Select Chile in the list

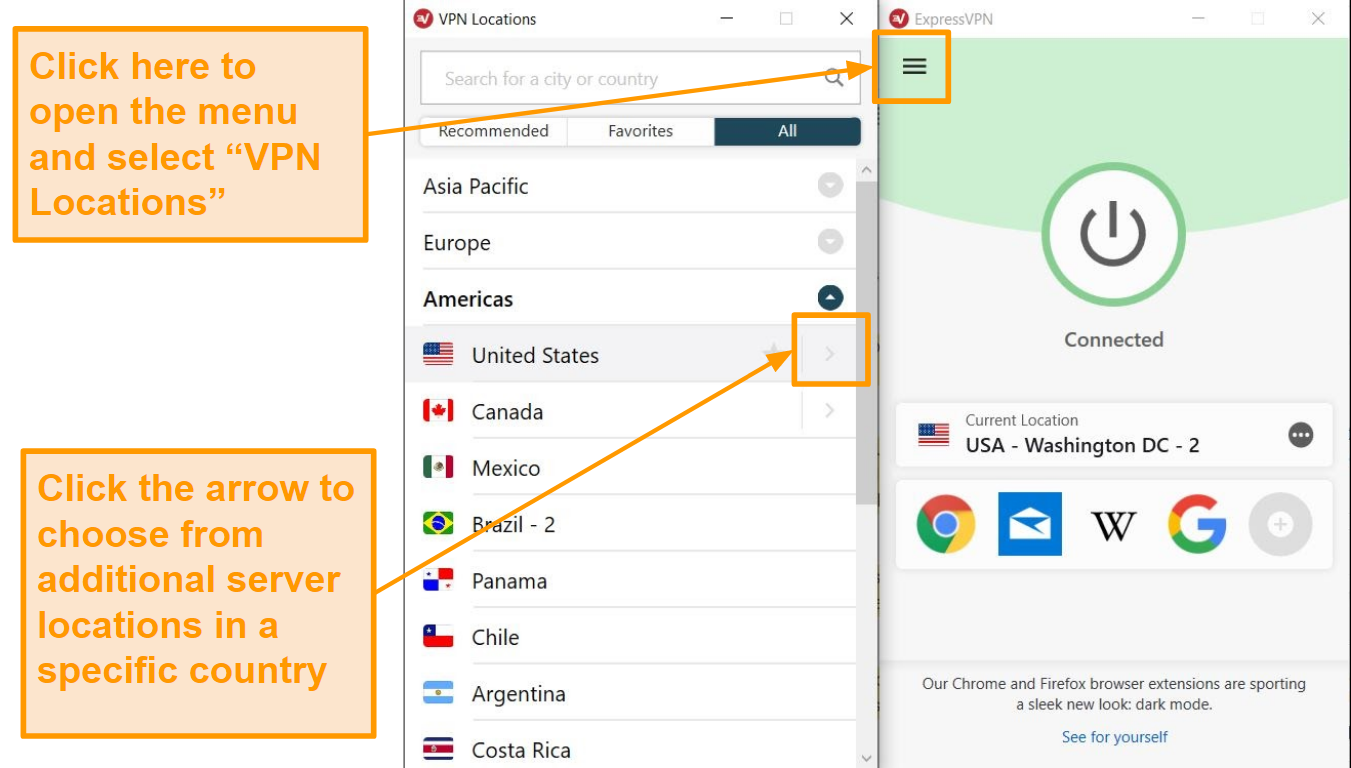click(x=631, y=637)
